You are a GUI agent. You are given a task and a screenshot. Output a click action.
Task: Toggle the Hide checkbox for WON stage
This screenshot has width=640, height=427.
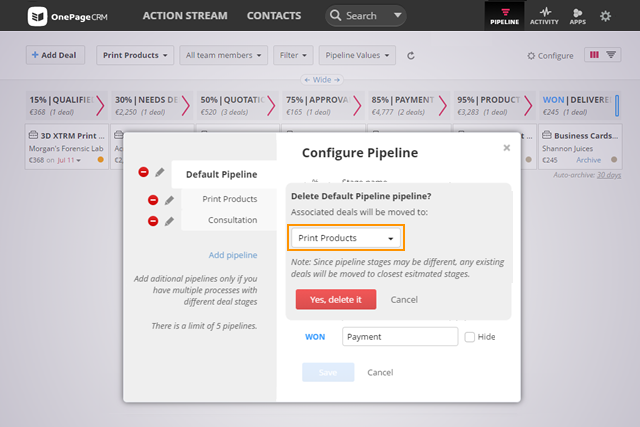470,337
